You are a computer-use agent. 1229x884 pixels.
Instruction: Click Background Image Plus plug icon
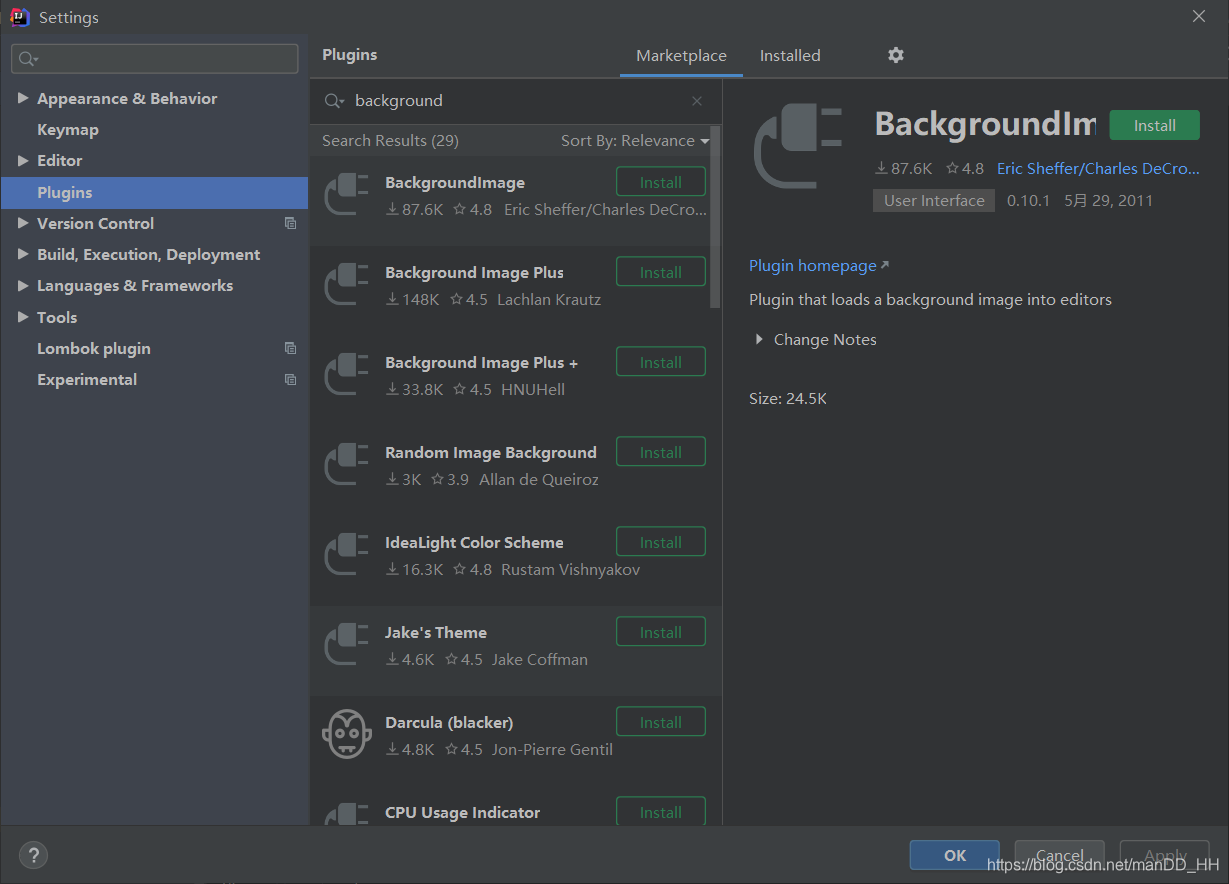(347, 284)
